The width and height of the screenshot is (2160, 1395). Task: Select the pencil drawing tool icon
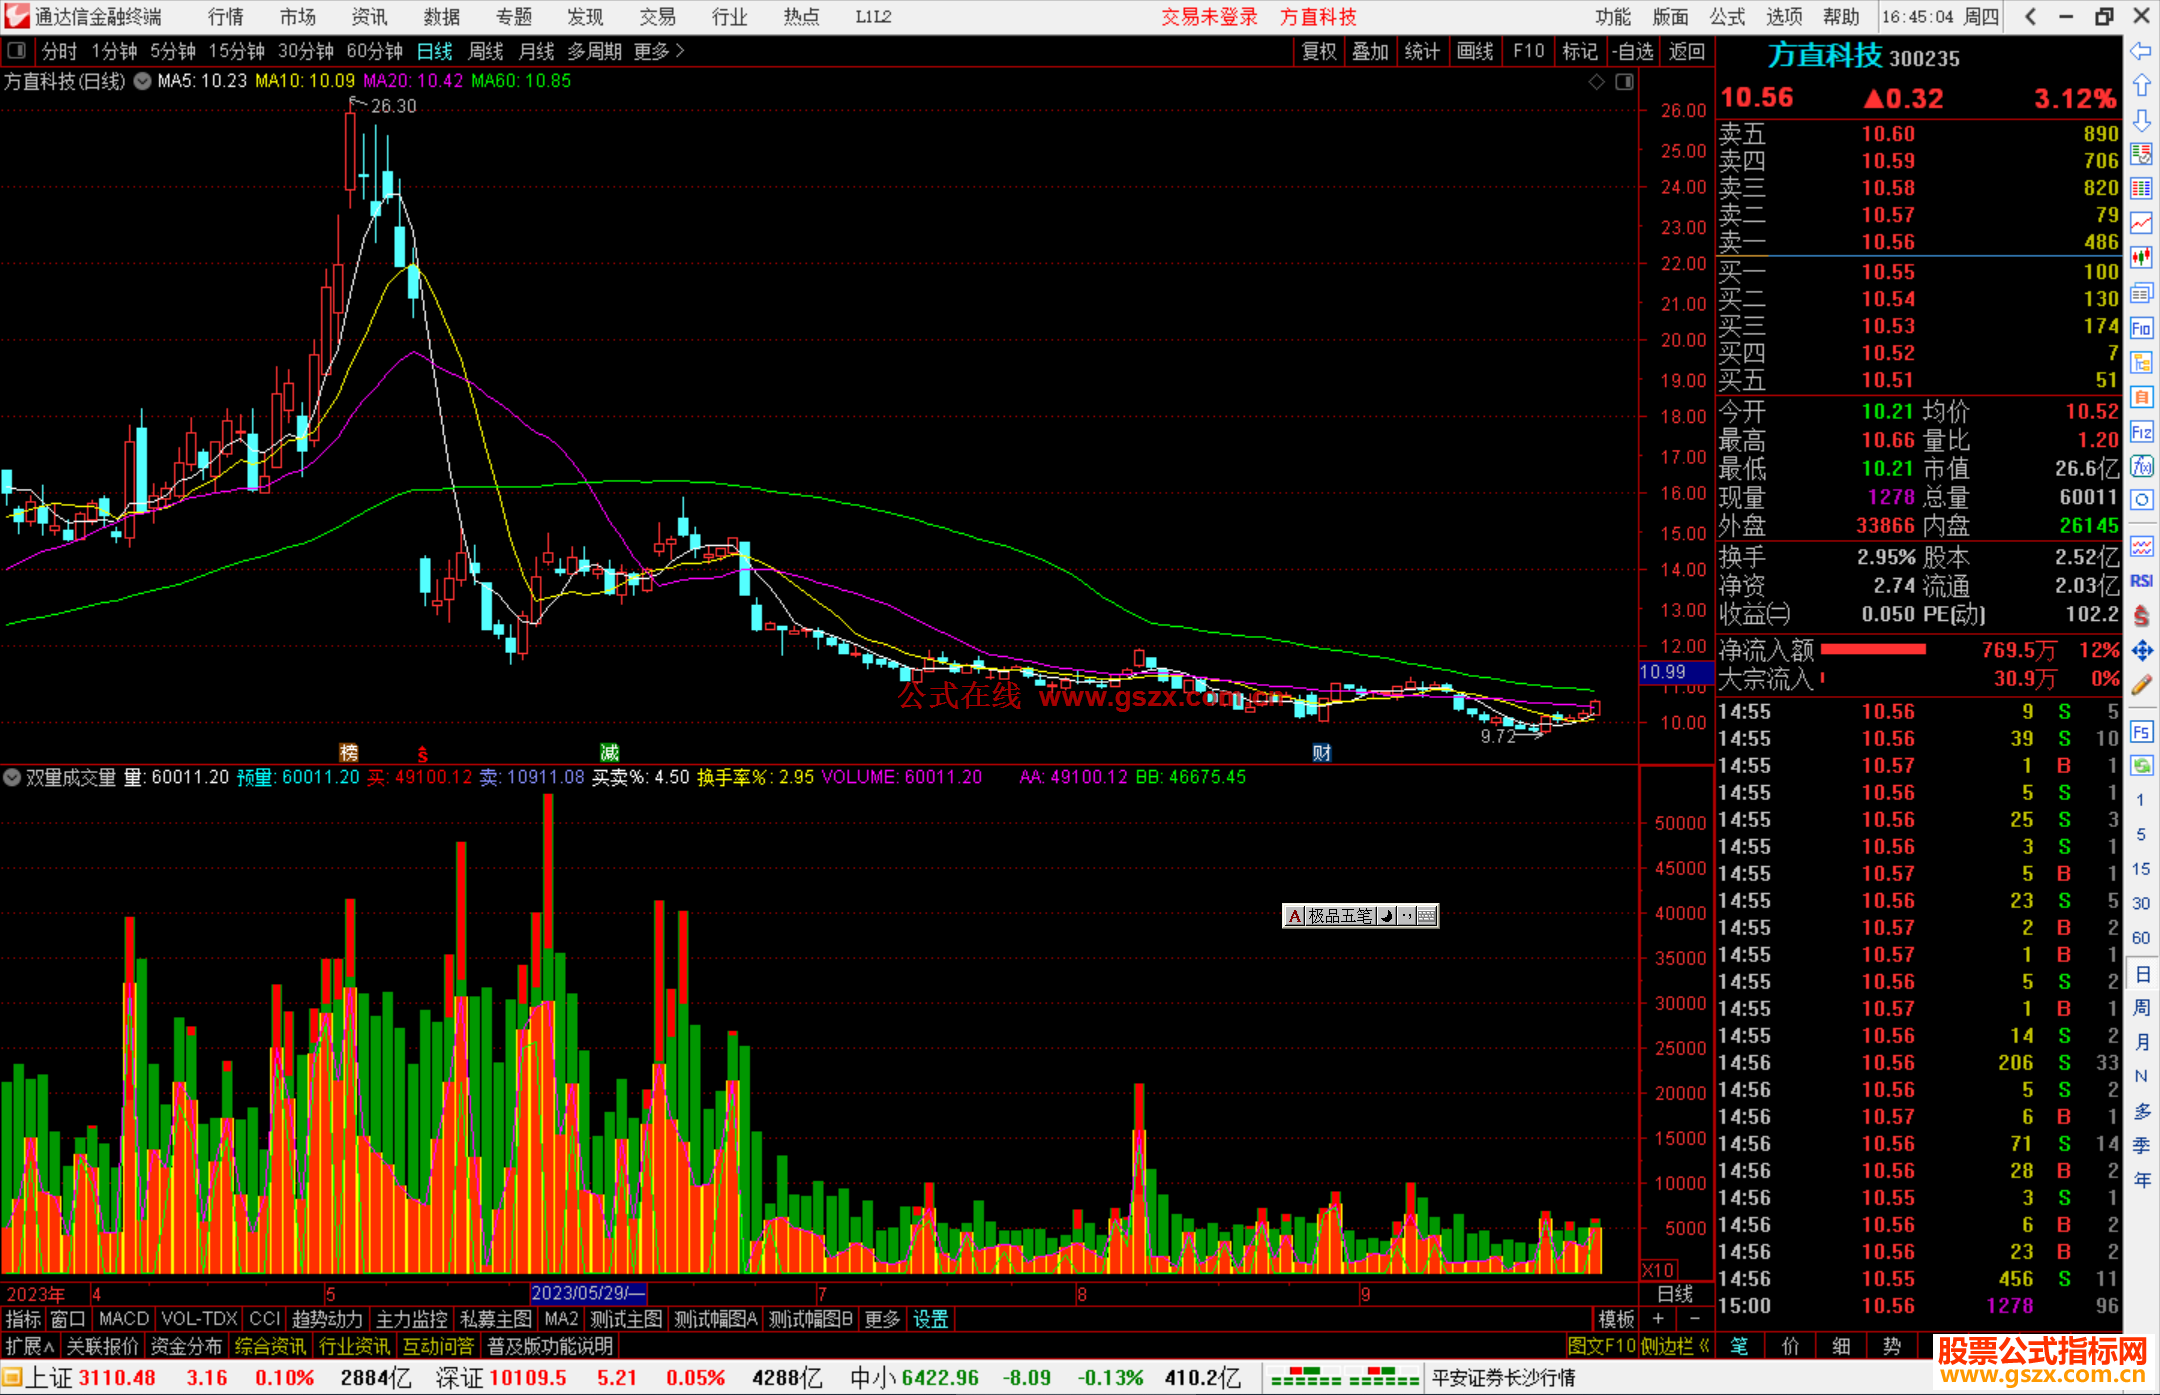click(2141, 685)
